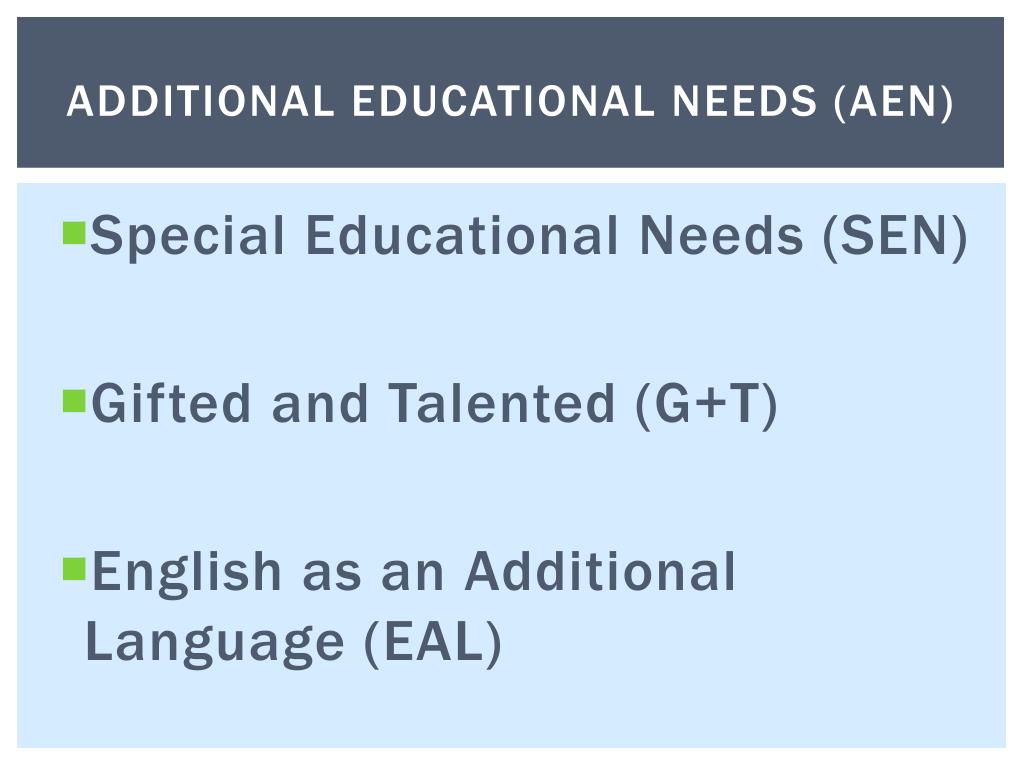Click the '(AEN)' abbreviation in the header
Screen dimensions: 1024x768
coord(893,102)
